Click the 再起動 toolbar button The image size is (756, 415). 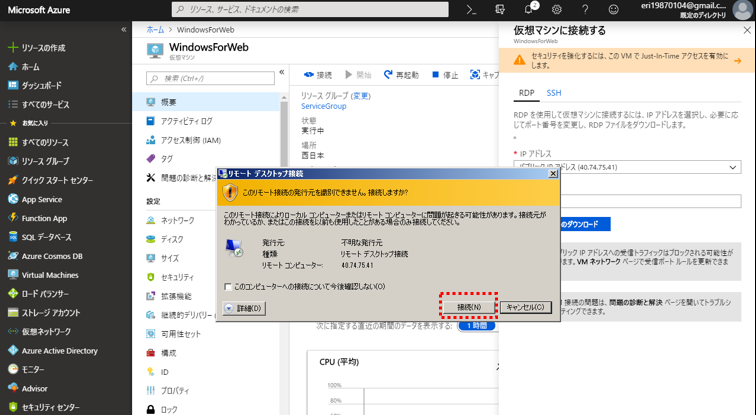click(x=401, y=75)
